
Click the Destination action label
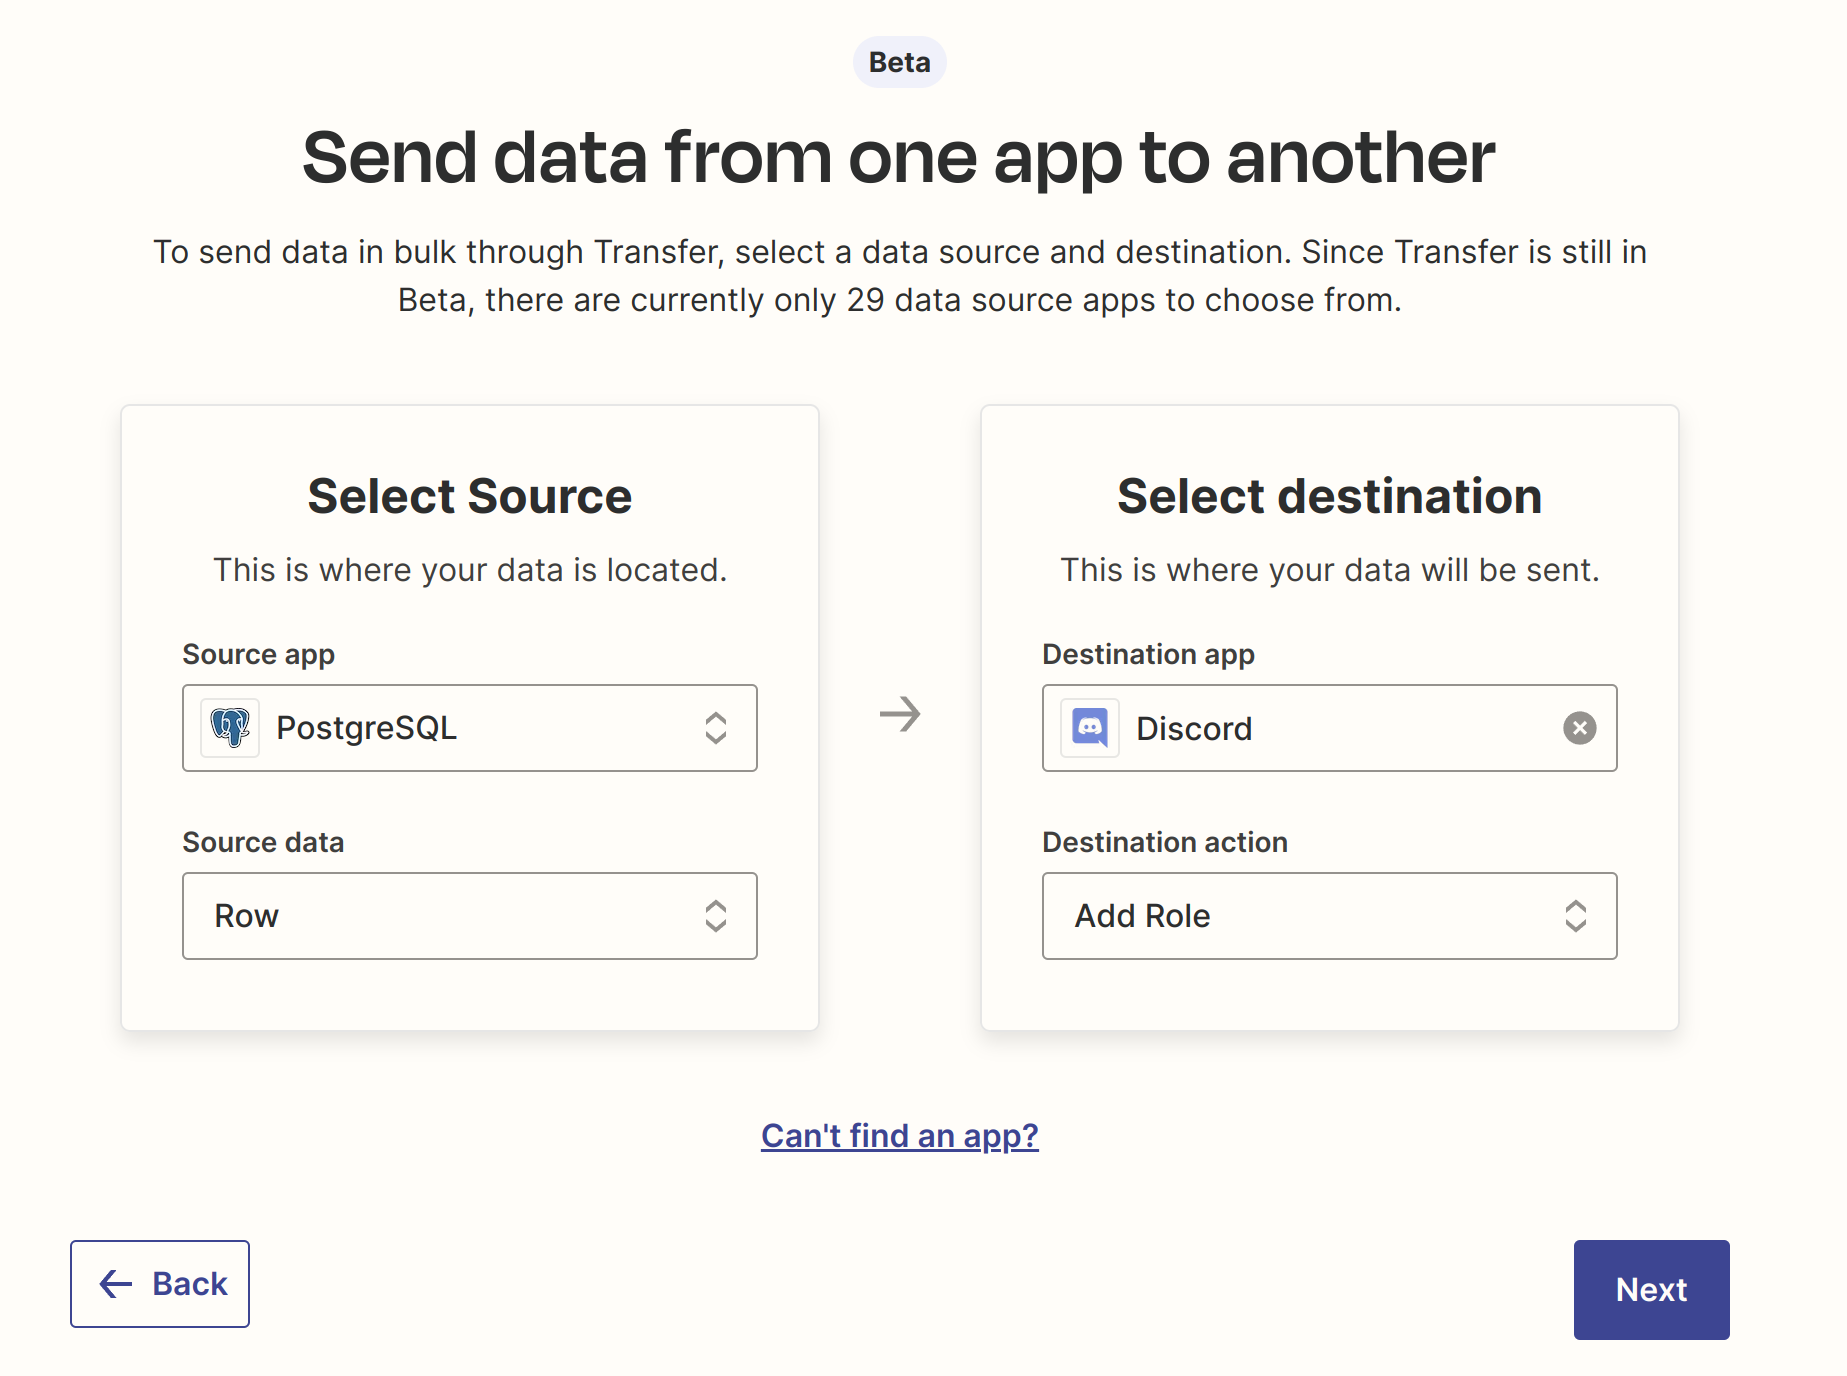(x=1164, y=842)
